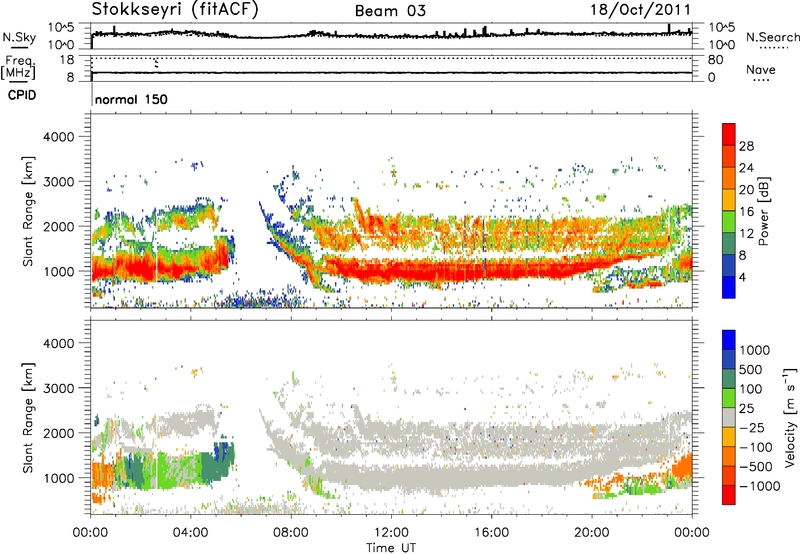Click the 24 label on Power color bar
Screen dimensions: 800x554
pos(746,168)
